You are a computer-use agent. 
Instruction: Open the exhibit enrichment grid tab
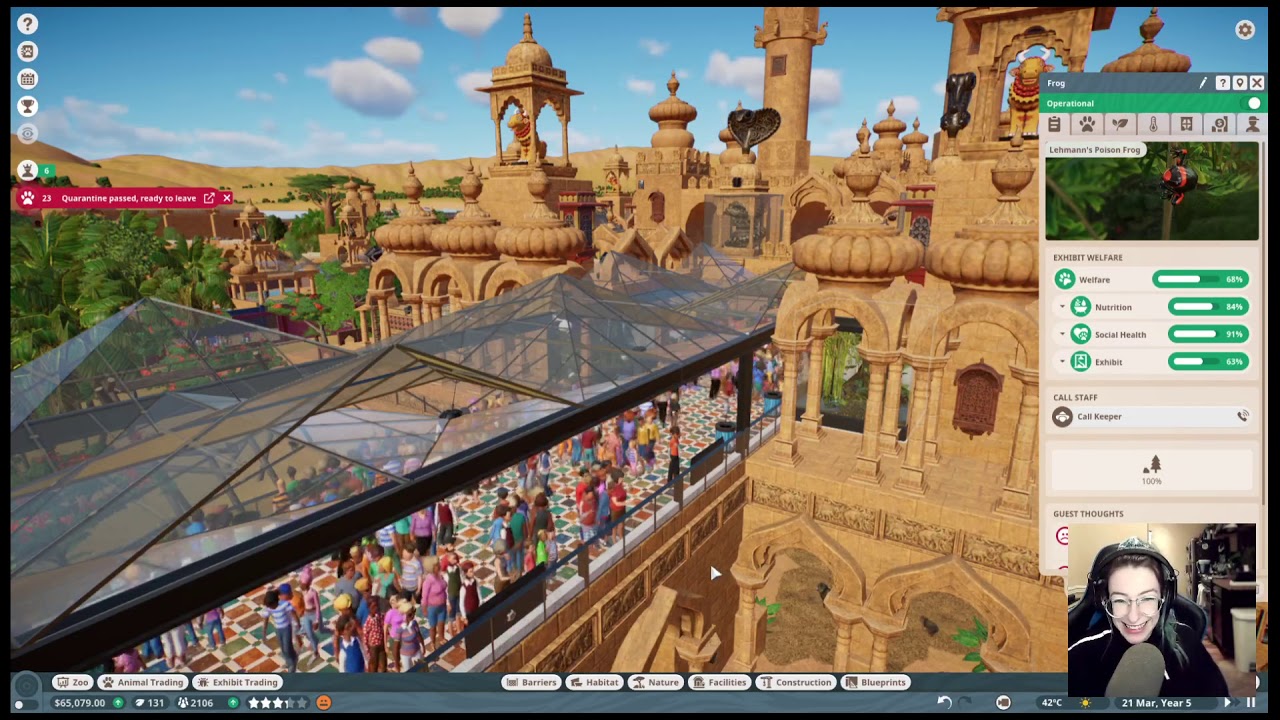pos(1186,124)
